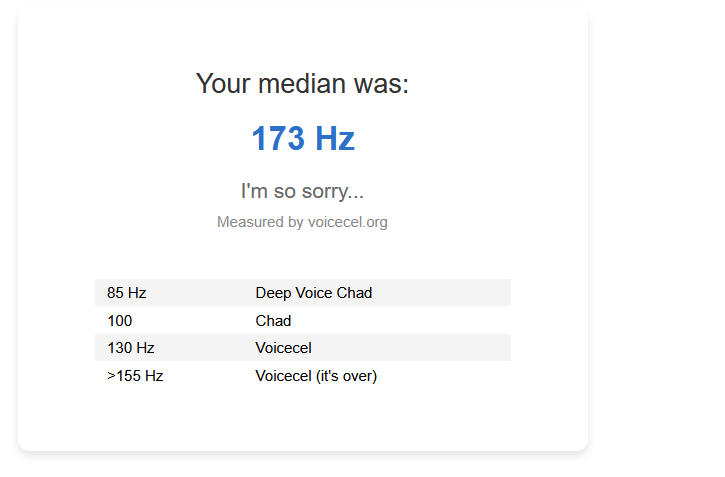725x477 pixels.
Task: Click the number 173 in result
Action: tap(278, 138)
